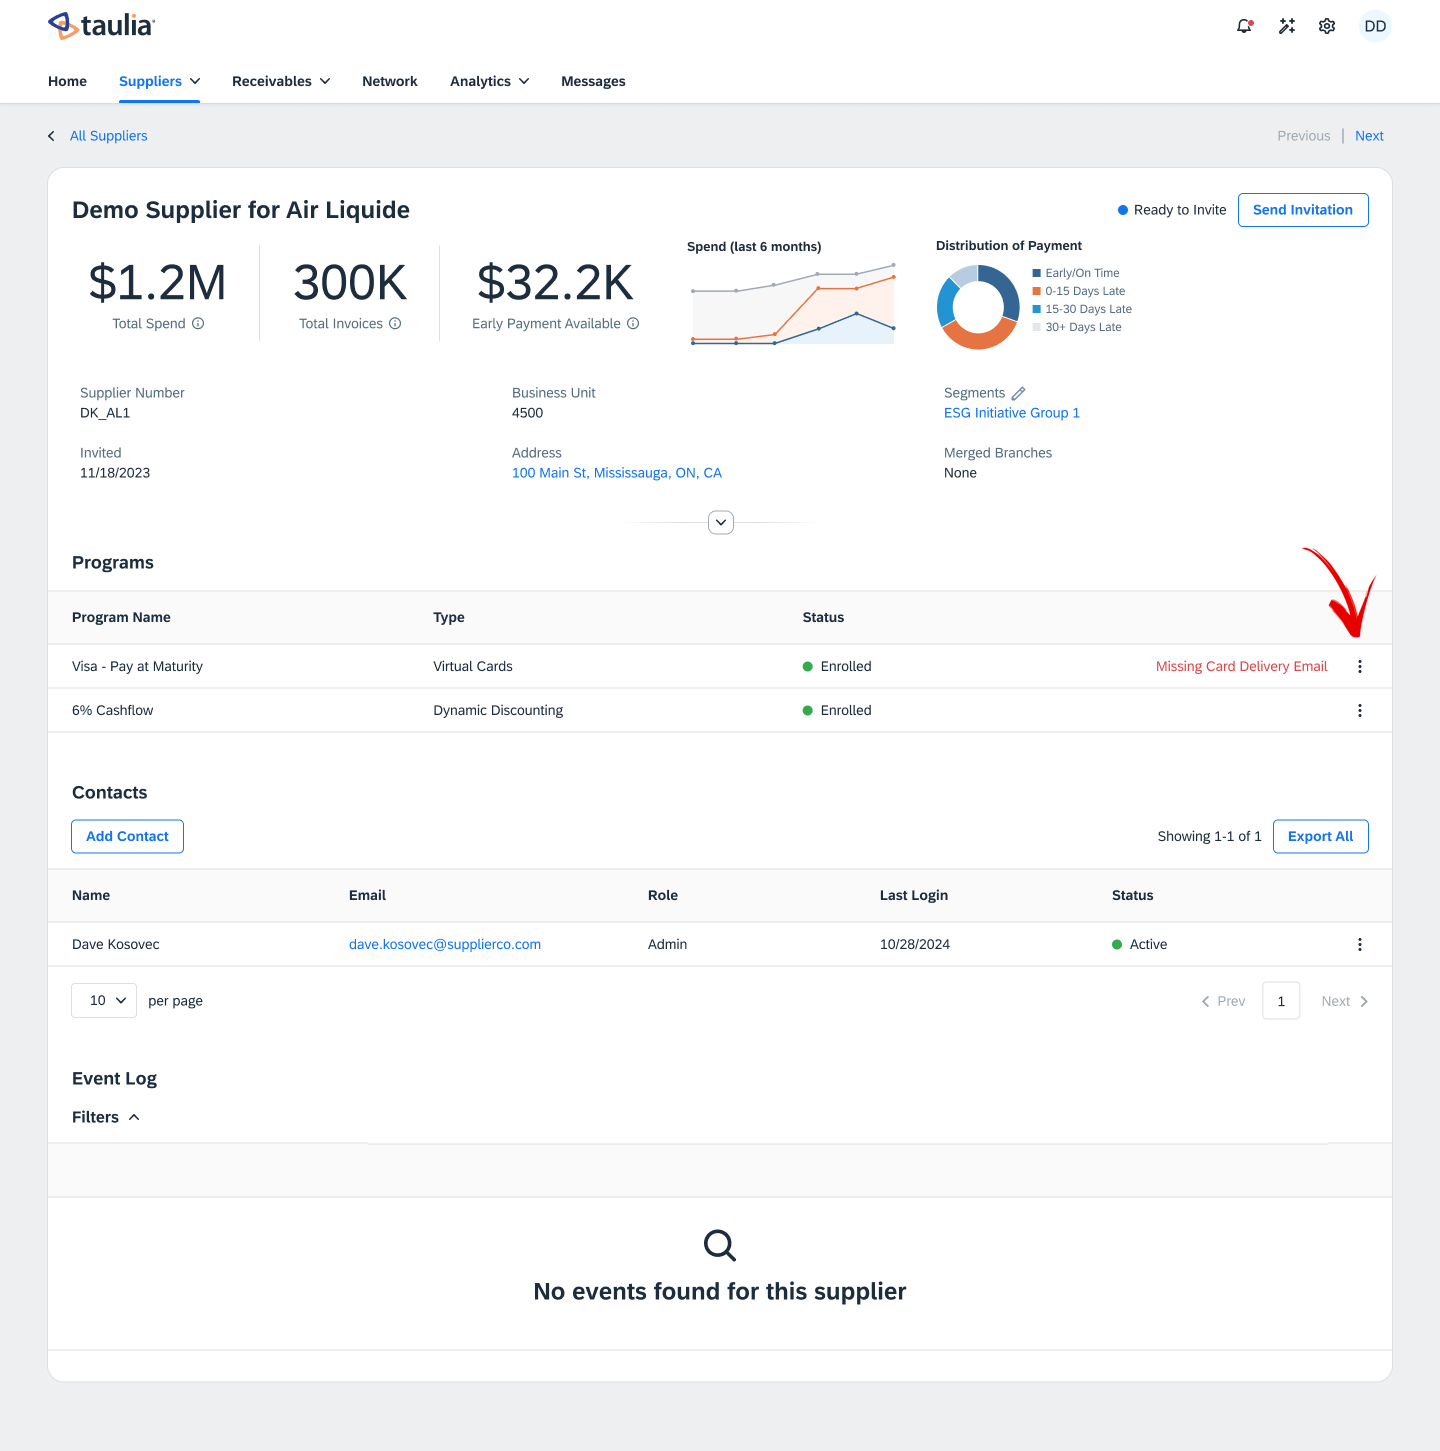Click the Dynamic Discounting type cell
Viewport: 1440px width, 1451px height.
coord(498,710)
